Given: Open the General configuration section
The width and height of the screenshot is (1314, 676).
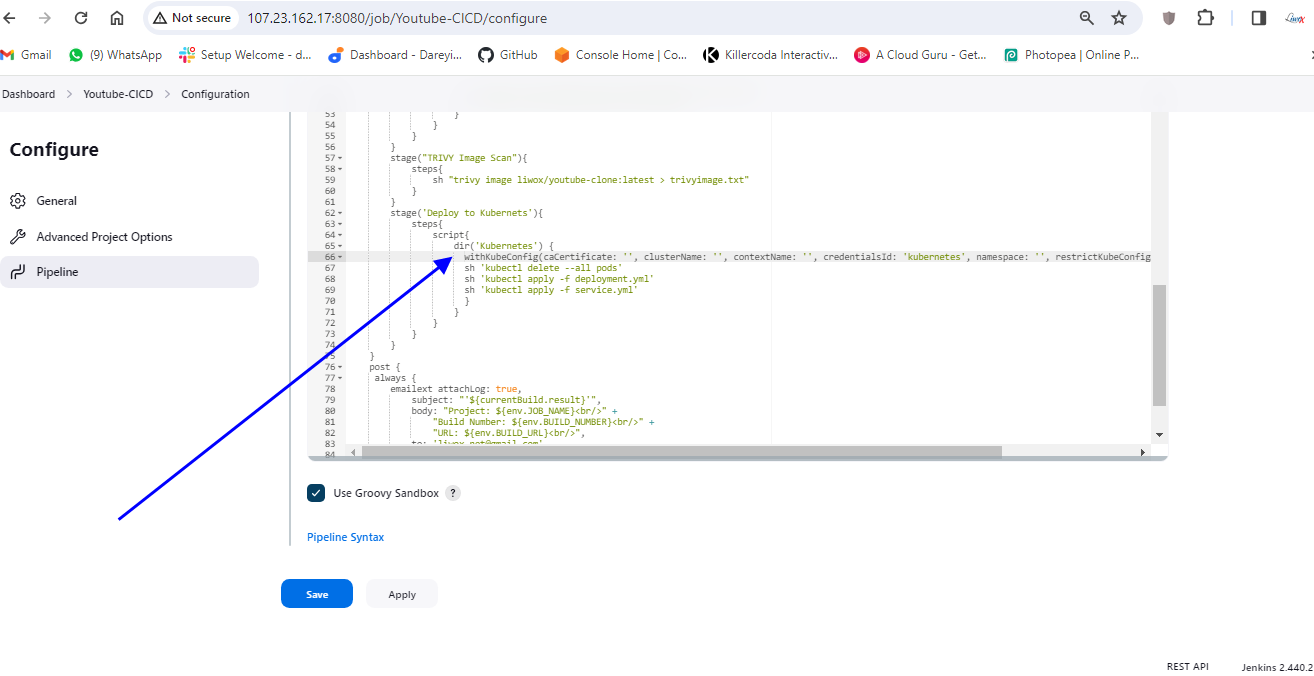Looking at the screenshot, I should pos(56,201).
